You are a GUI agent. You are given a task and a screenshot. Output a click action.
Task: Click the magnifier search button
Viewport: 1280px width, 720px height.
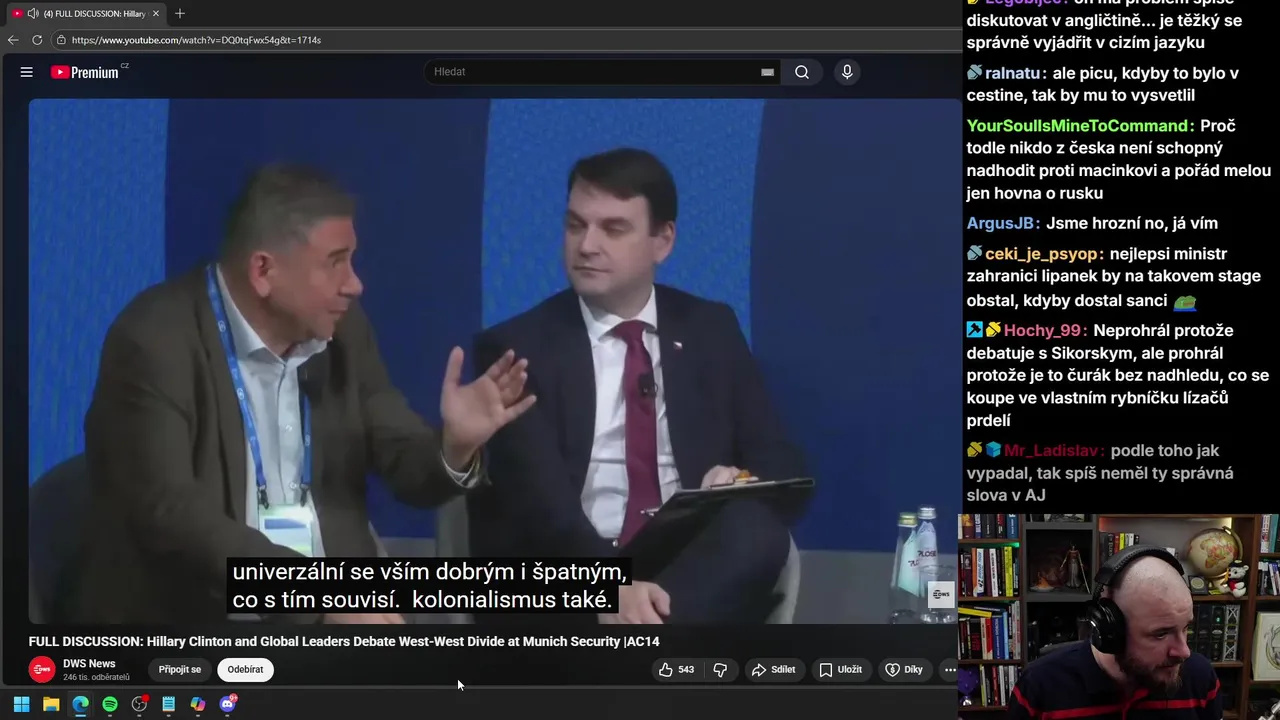[x=802, y=72]
